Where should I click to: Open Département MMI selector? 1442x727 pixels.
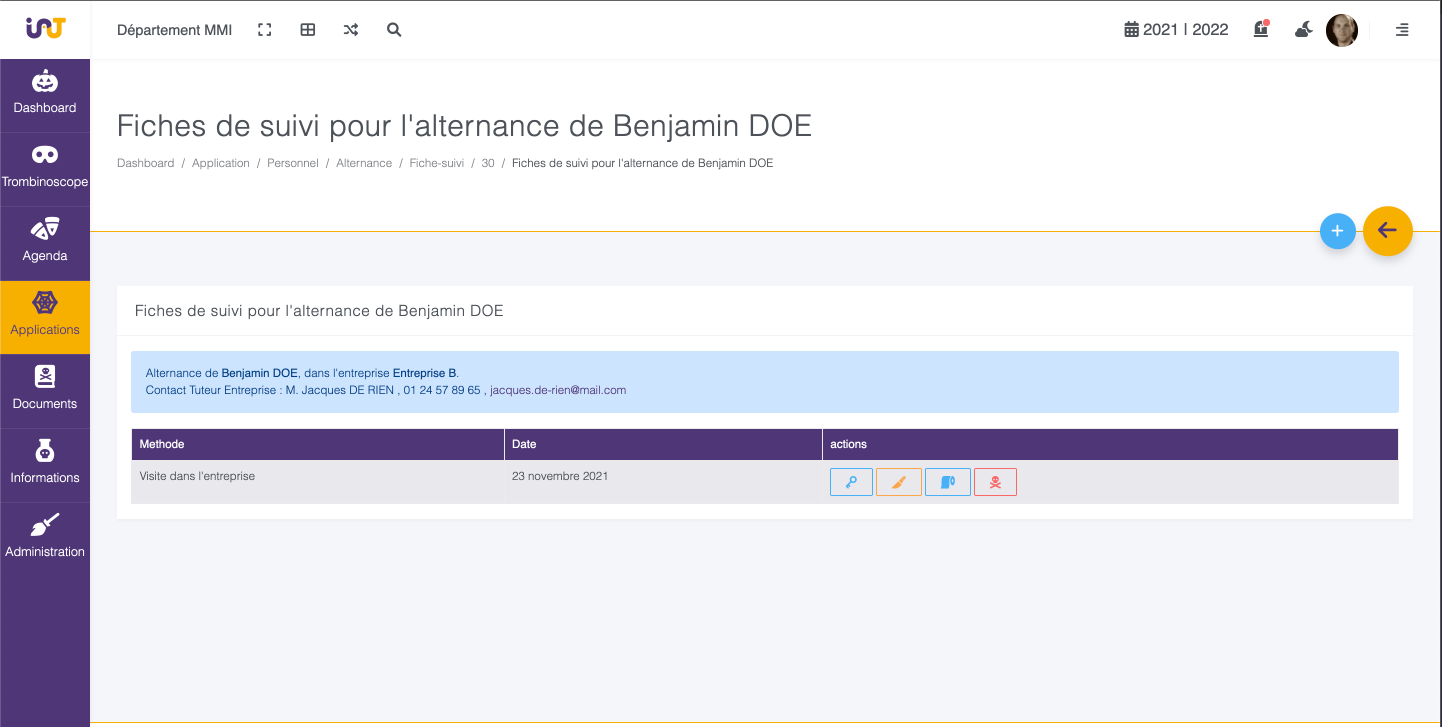click(x=174, y=30)
